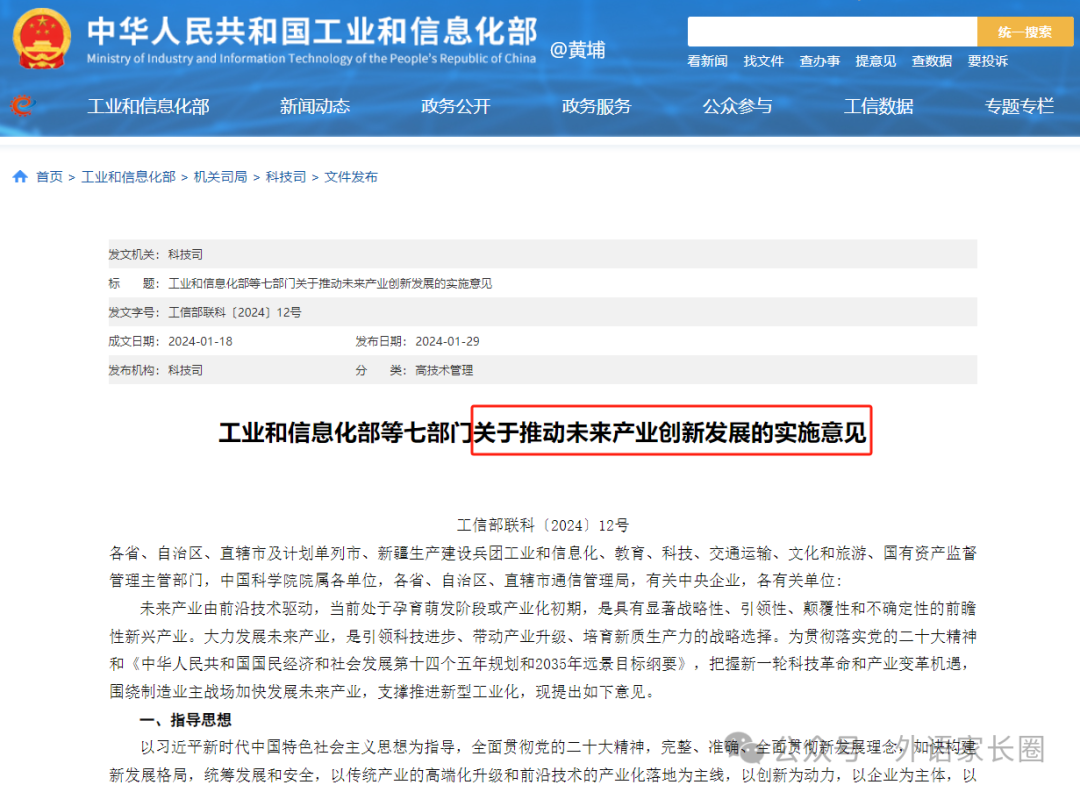Click the 统一搜索 search button
Image resolution: width=1080 pixels, height=792 pixels.
(x=1025, y=32)
